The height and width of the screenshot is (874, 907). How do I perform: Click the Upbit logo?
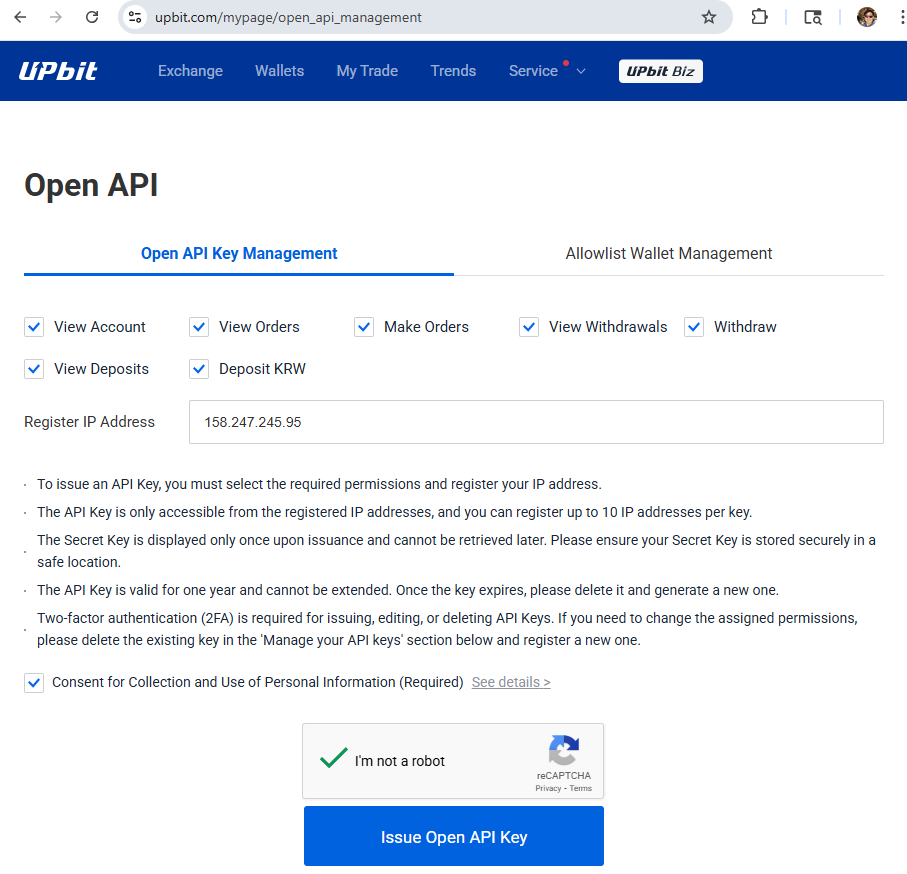(x=58, y=70)
